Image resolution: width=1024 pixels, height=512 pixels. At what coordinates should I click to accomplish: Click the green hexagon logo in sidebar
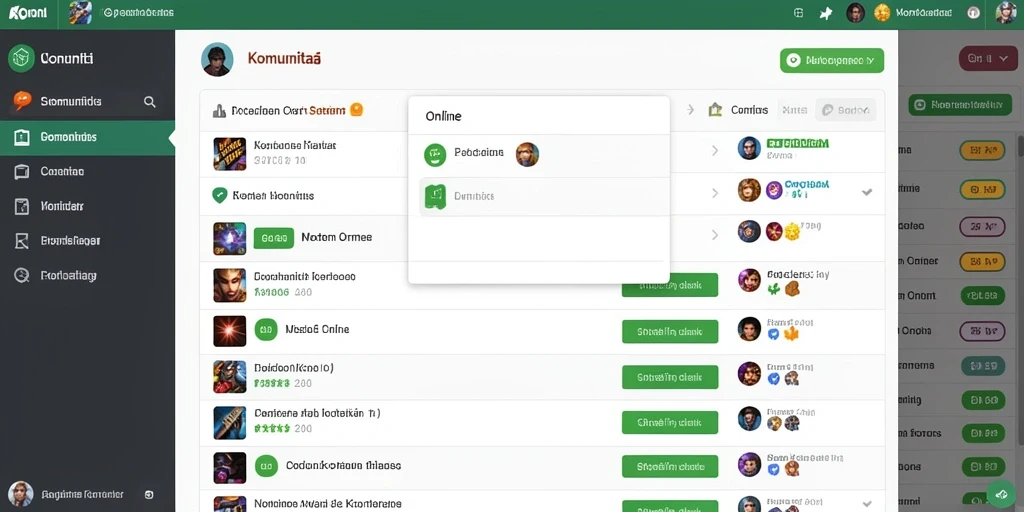(x=21, y=58)
